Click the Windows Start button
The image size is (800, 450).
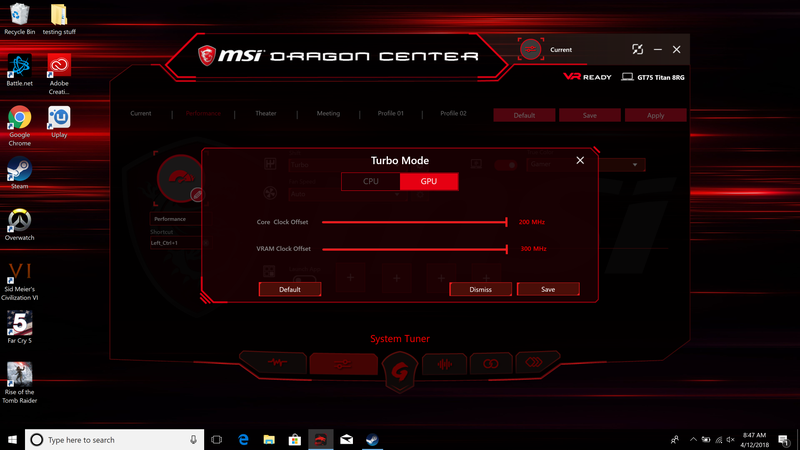[x=12, y=440]
